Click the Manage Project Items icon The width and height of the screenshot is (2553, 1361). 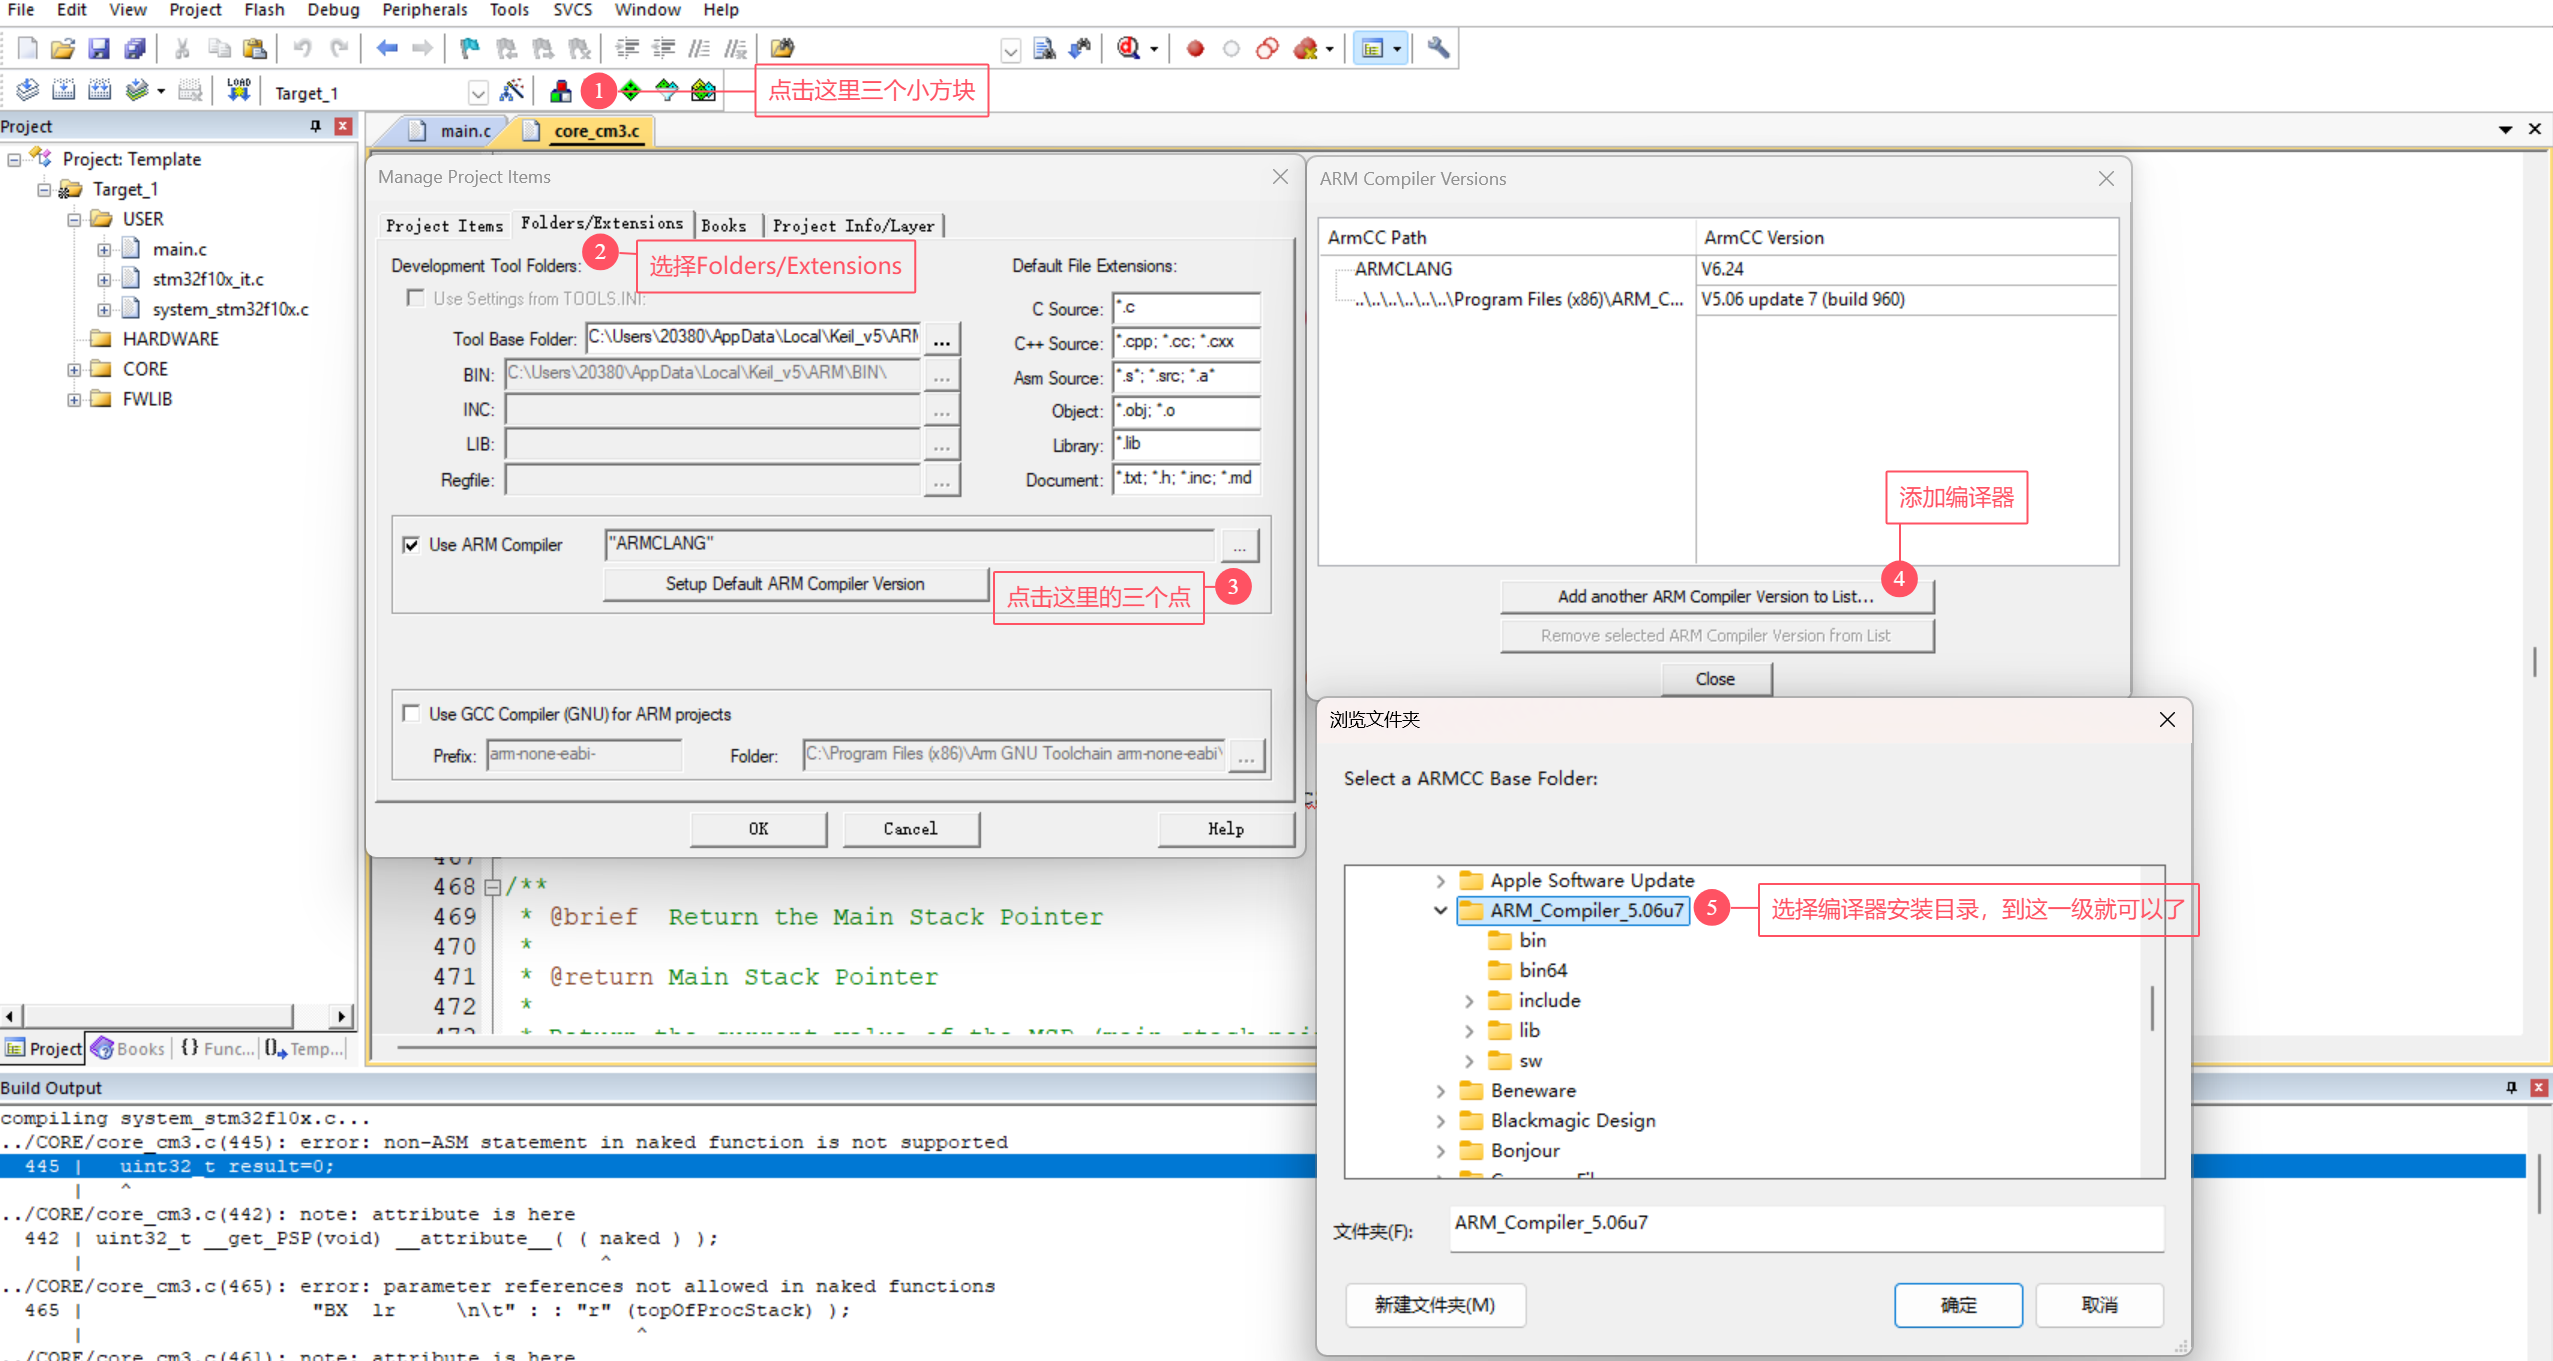click(561, 91)
